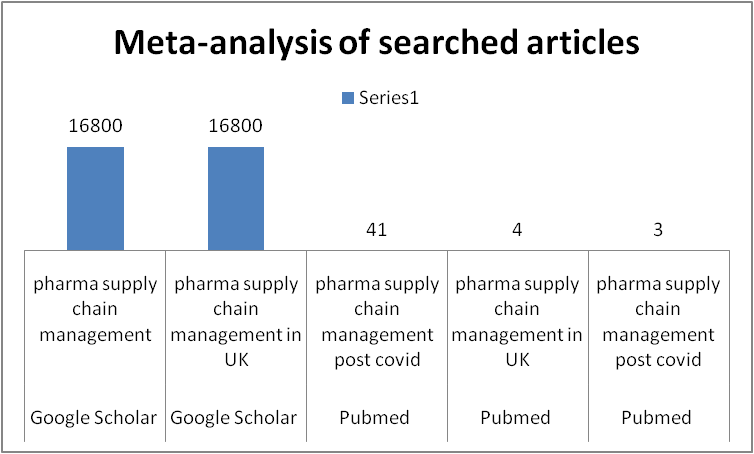Select the Pubmed label under the 41 value
Viewport: 754px width, 454px height.
coord(377,418)
